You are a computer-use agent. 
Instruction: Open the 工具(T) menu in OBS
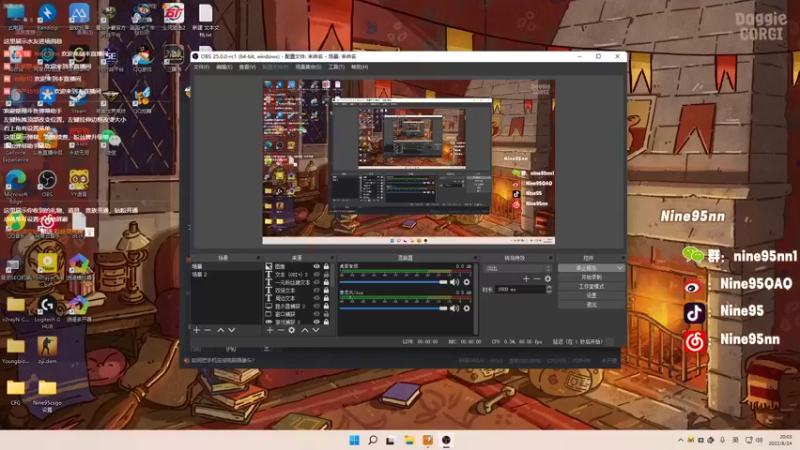(x=336, y=67)
